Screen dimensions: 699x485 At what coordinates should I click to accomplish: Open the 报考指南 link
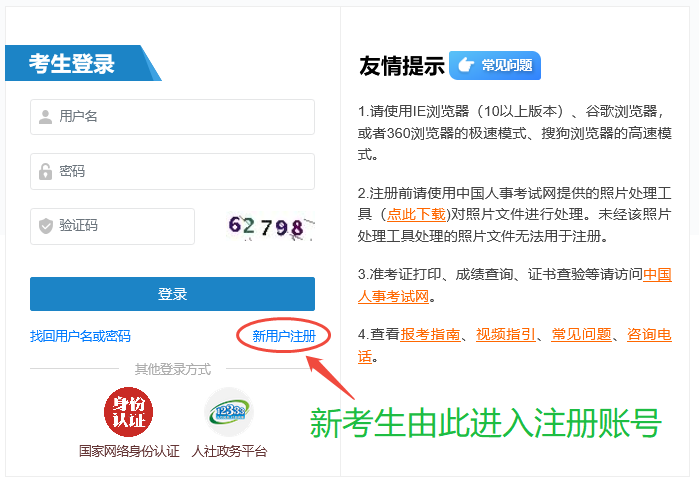430,334
